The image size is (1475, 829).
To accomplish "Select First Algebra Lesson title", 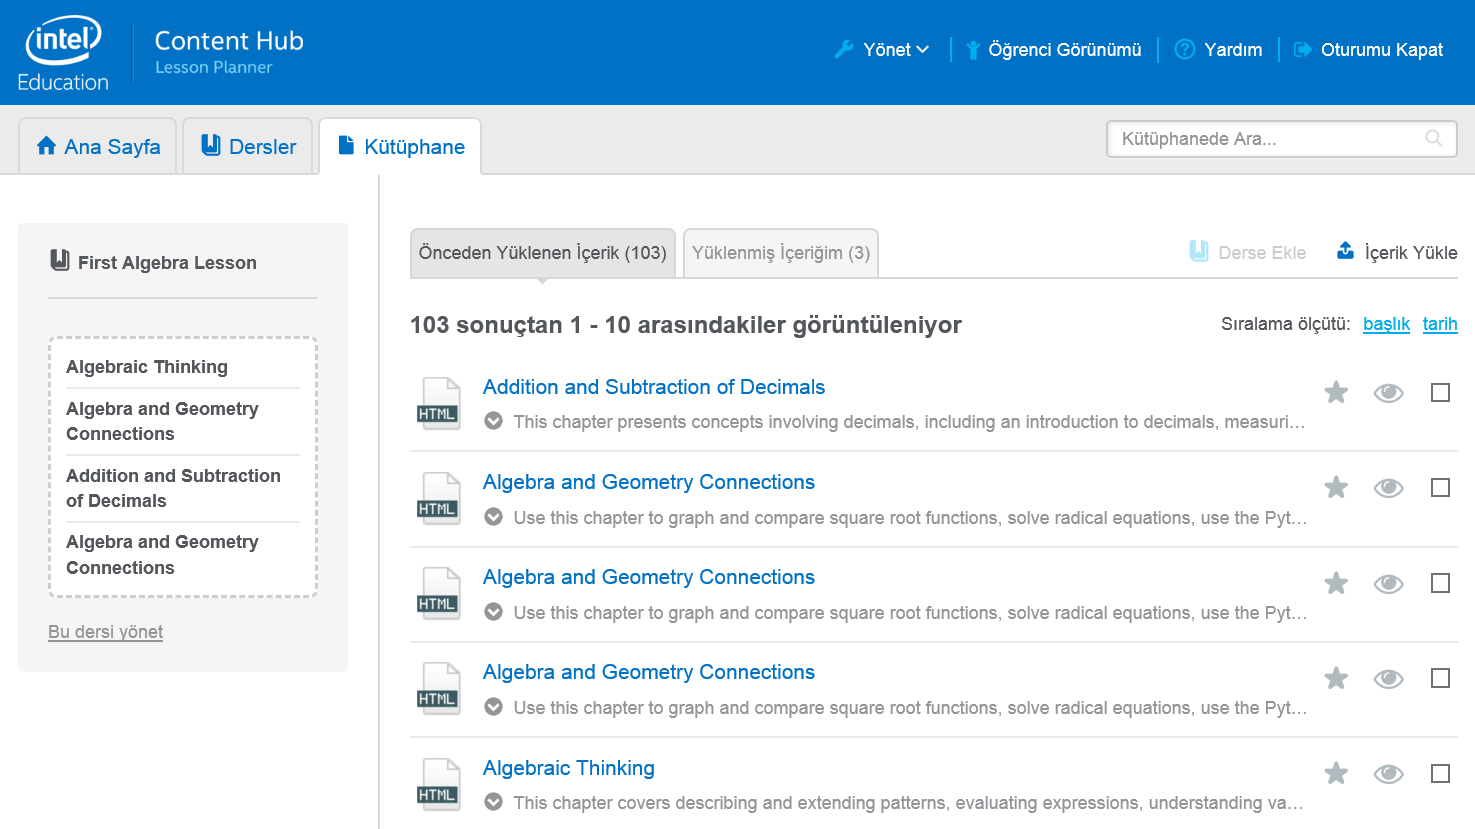I will tap(167, 263).
